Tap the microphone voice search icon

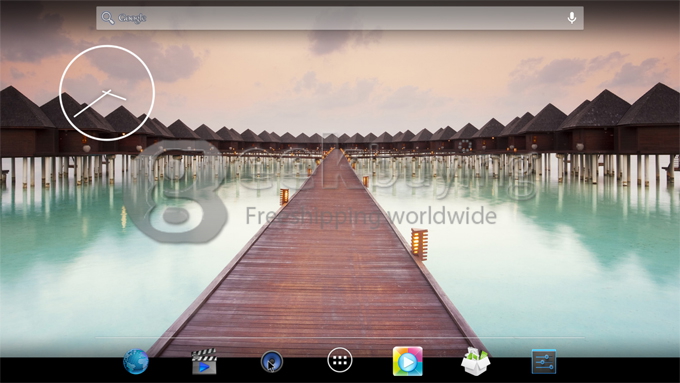pos(572,18)
